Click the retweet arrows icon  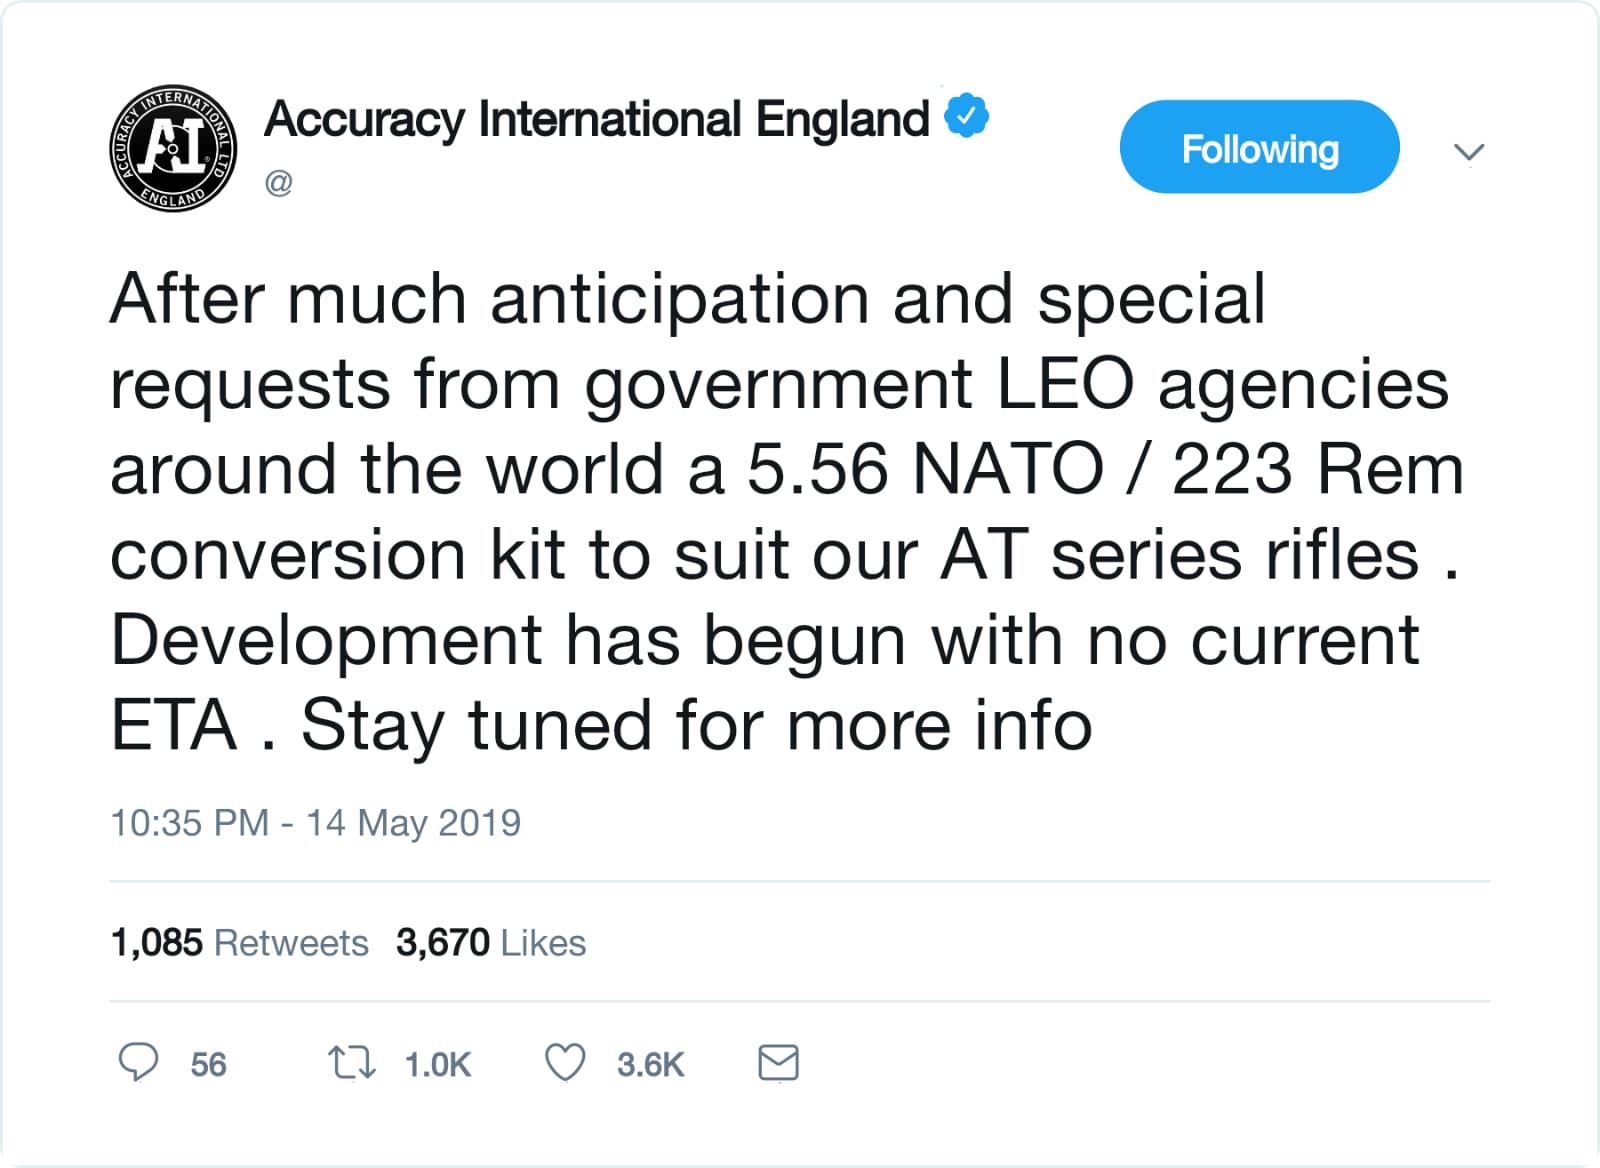point(351,1062)
